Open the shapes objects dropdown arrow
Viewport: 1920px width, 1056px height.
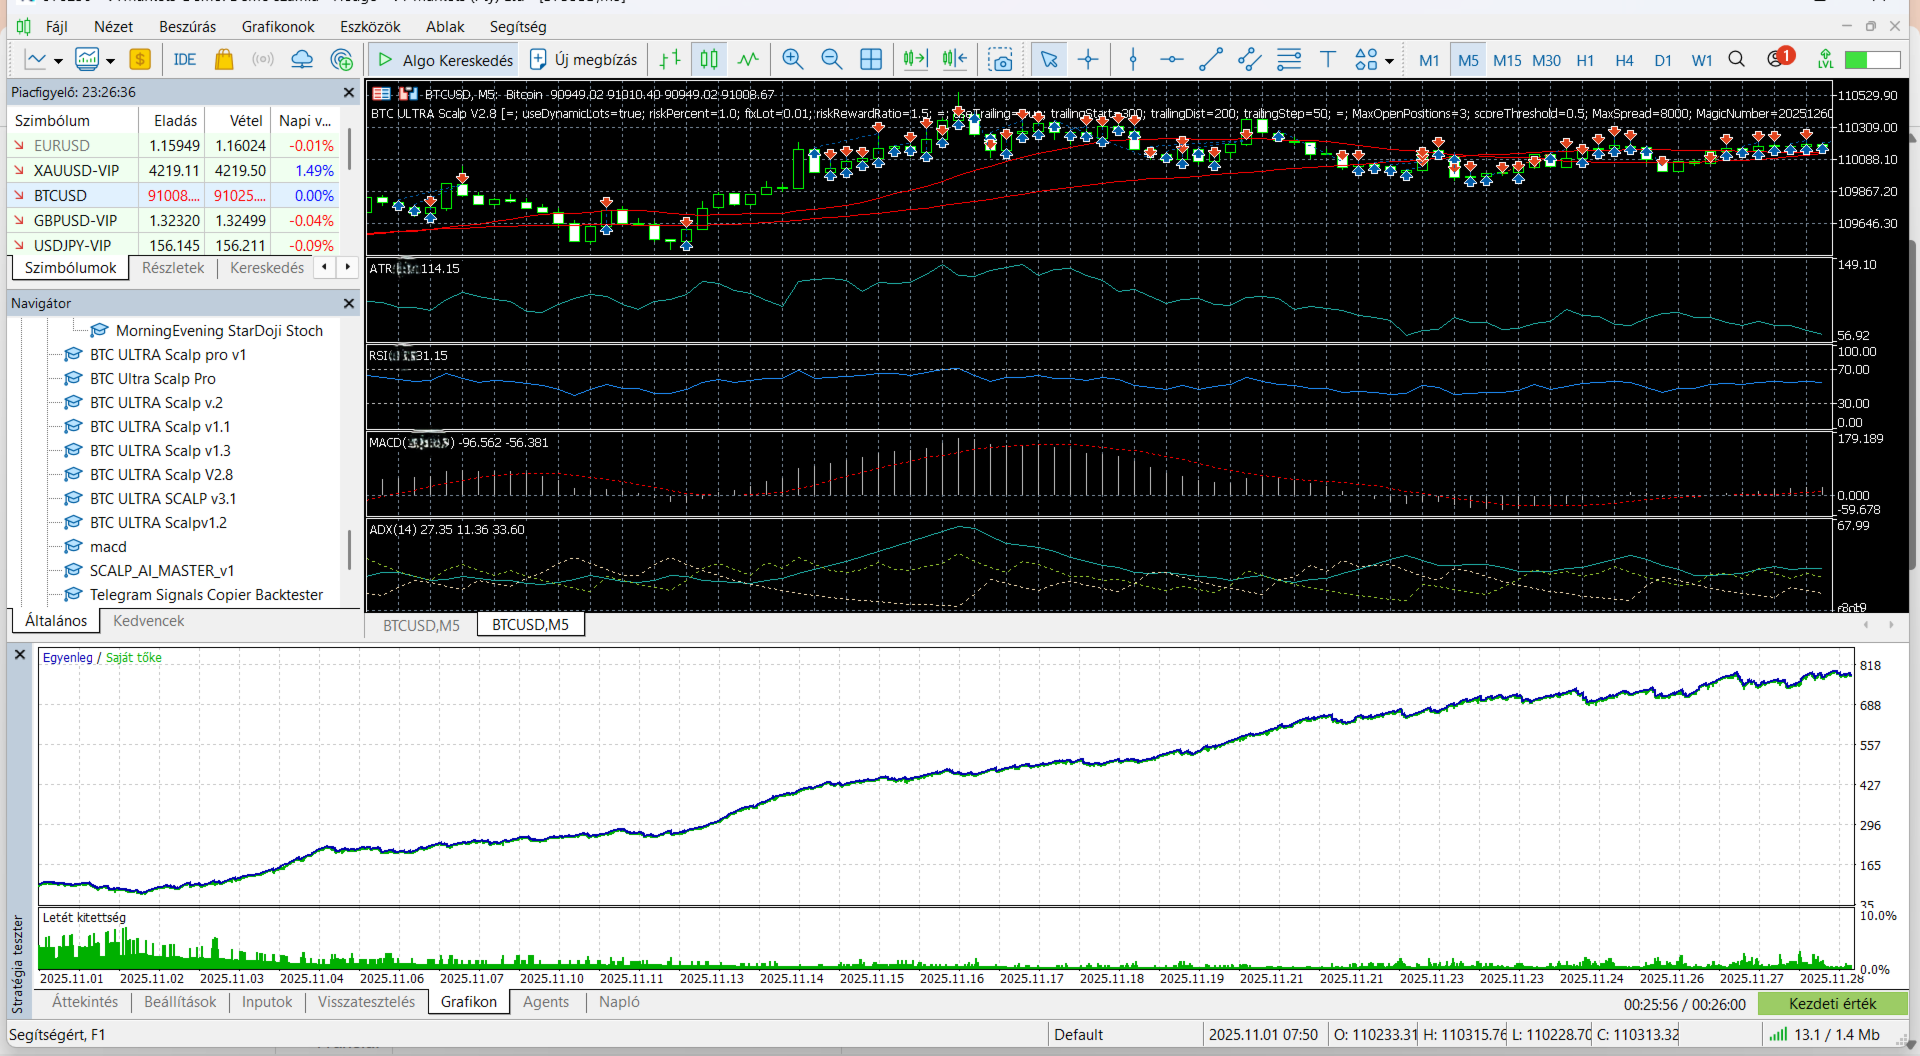[x=1389, y=61]
